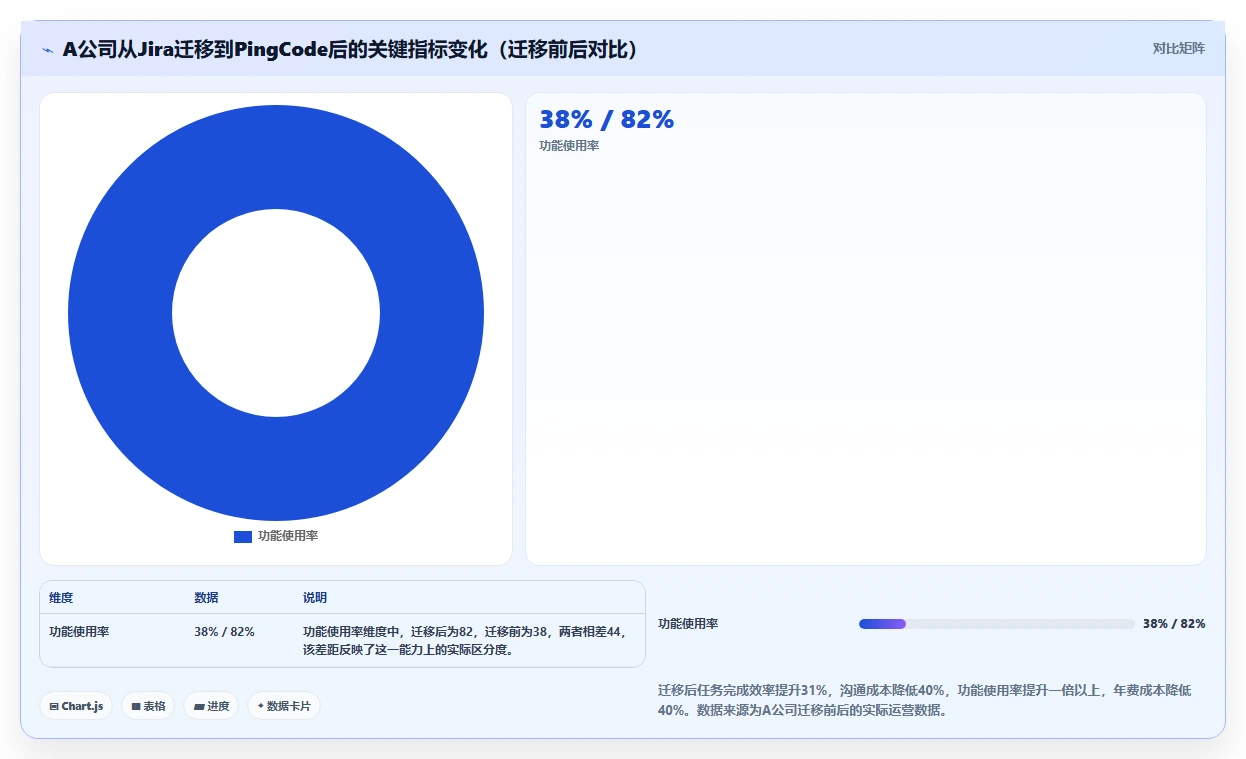Image resolution: width=1246 pixels, height=759 pixels.
Task: Select the 38% / 82% table cell
Action: [224, 632]
